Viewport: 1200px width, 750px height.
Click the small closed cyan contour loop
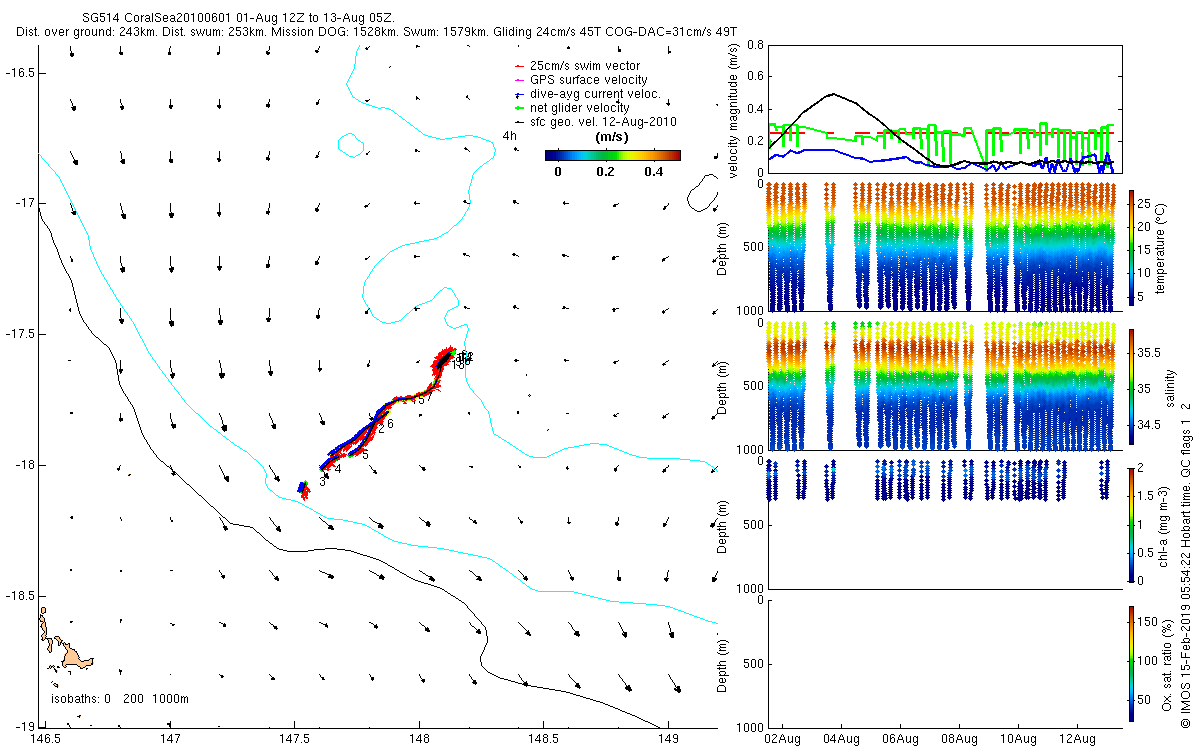click(351, 145)
